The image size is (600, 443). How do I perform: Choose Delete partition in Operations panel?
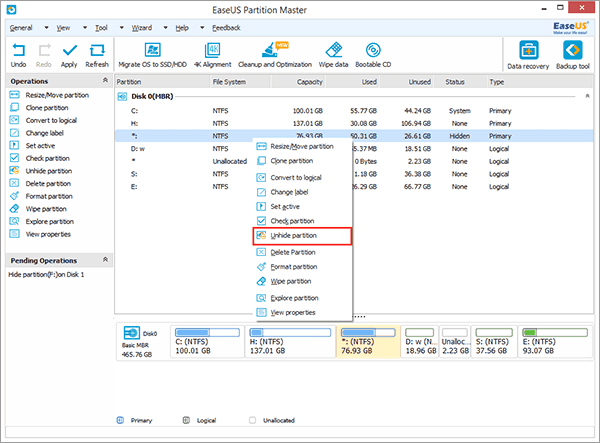click(40, 183)
